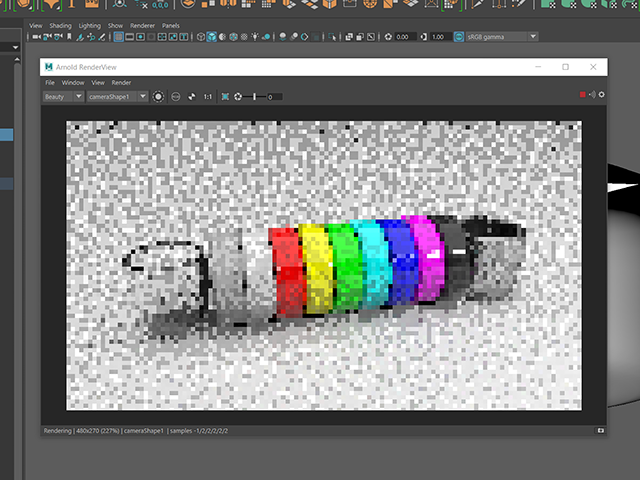This screenshot has width=640, height=480.
Task: Enable smooth shade all in viewport
Action: (211, 37)
